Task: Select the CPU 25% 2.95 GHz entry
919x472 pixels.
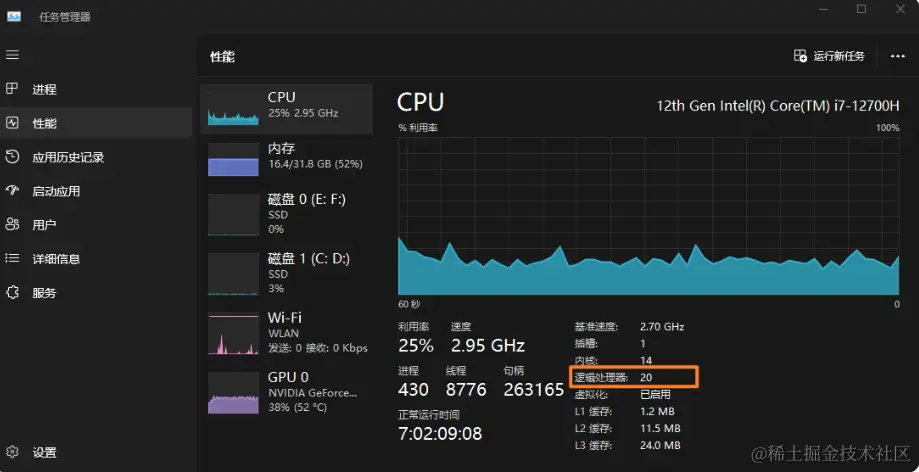Action: tap(287, 110)
